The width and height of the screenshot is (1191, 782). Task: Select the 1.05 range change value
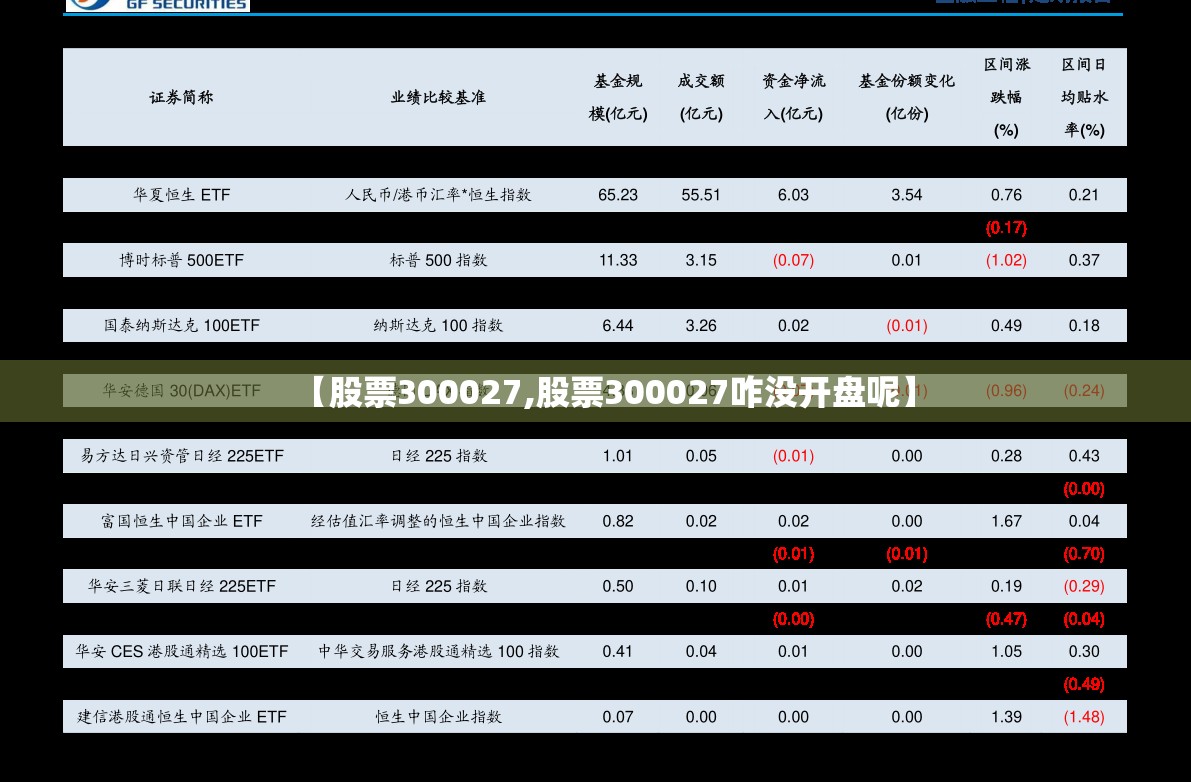point(1006,651)
